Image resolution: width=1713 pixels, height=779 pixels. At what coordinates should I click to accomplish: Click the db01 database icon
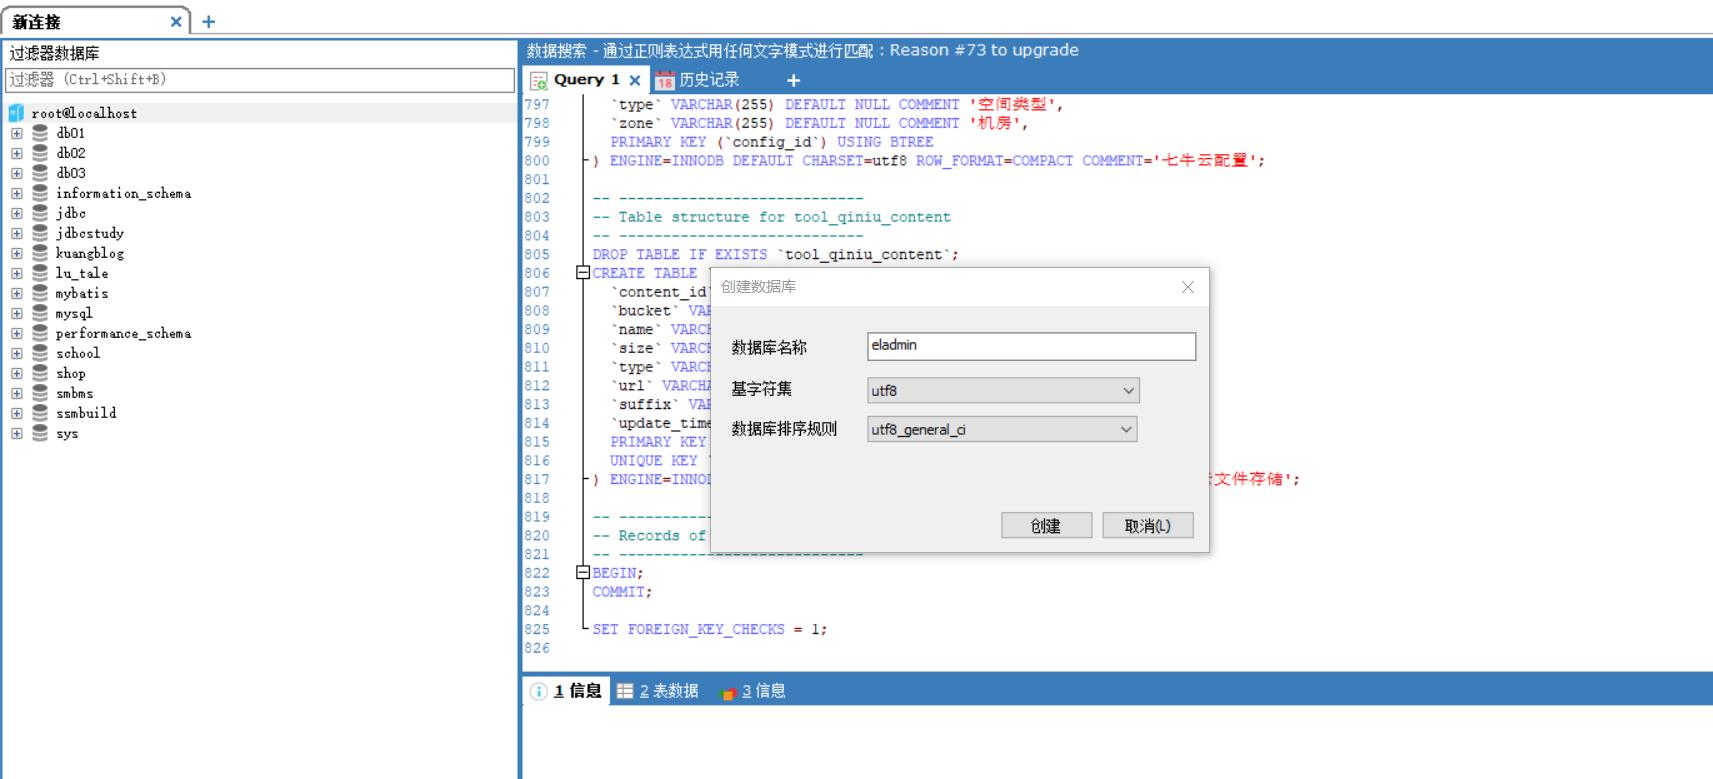(x=40, y=133)
